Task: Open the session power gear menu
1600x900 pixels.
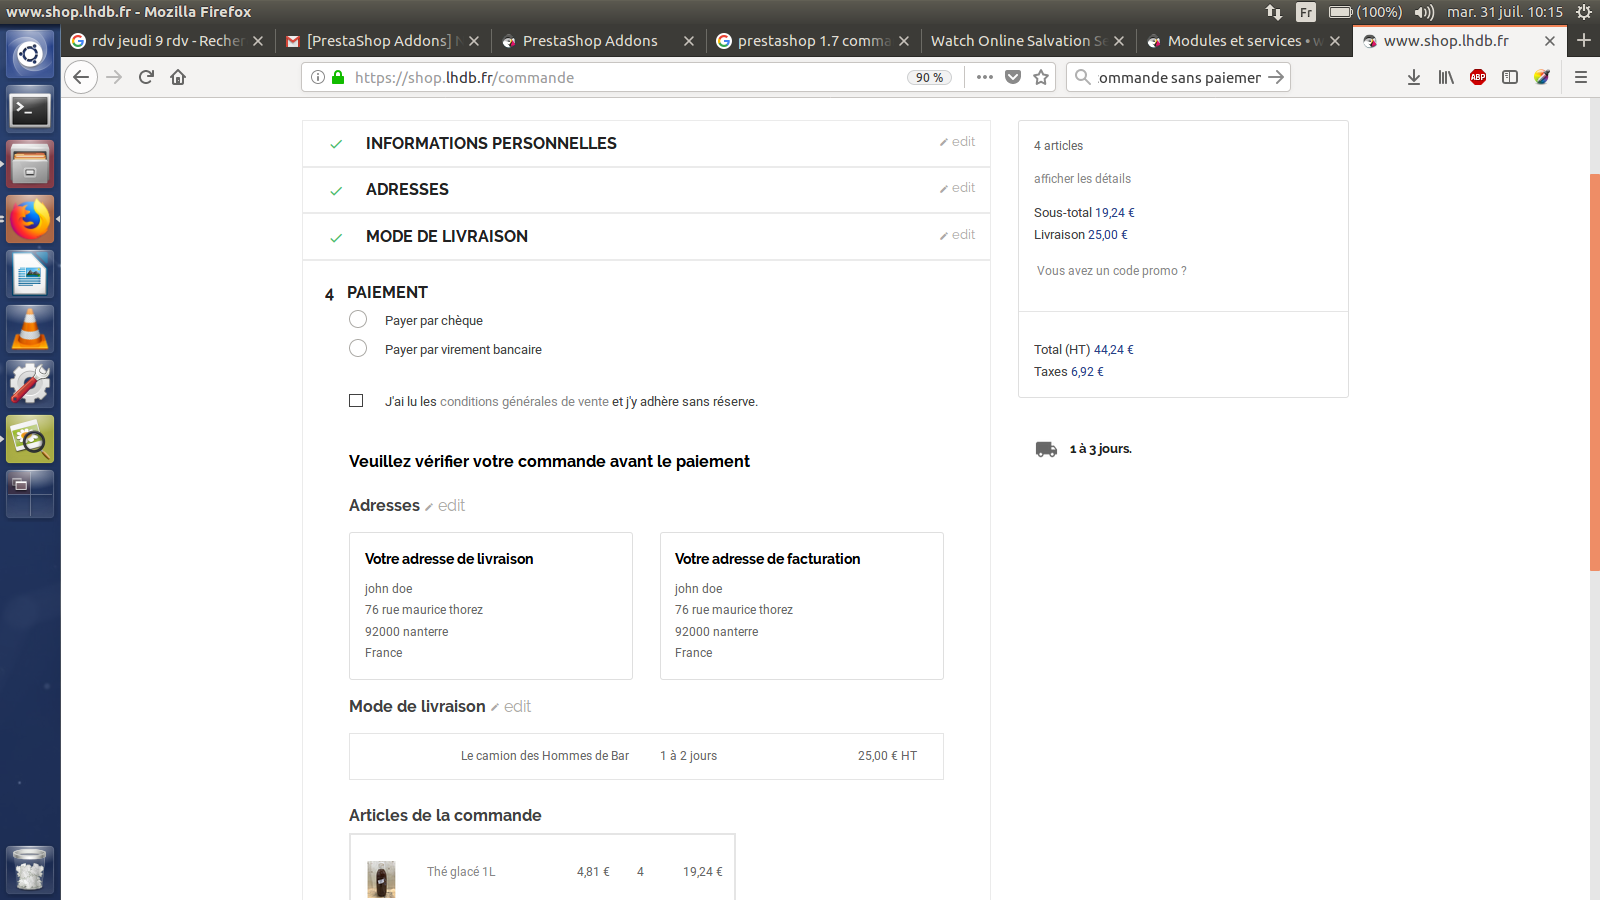Action: [x=1584, y=12]
